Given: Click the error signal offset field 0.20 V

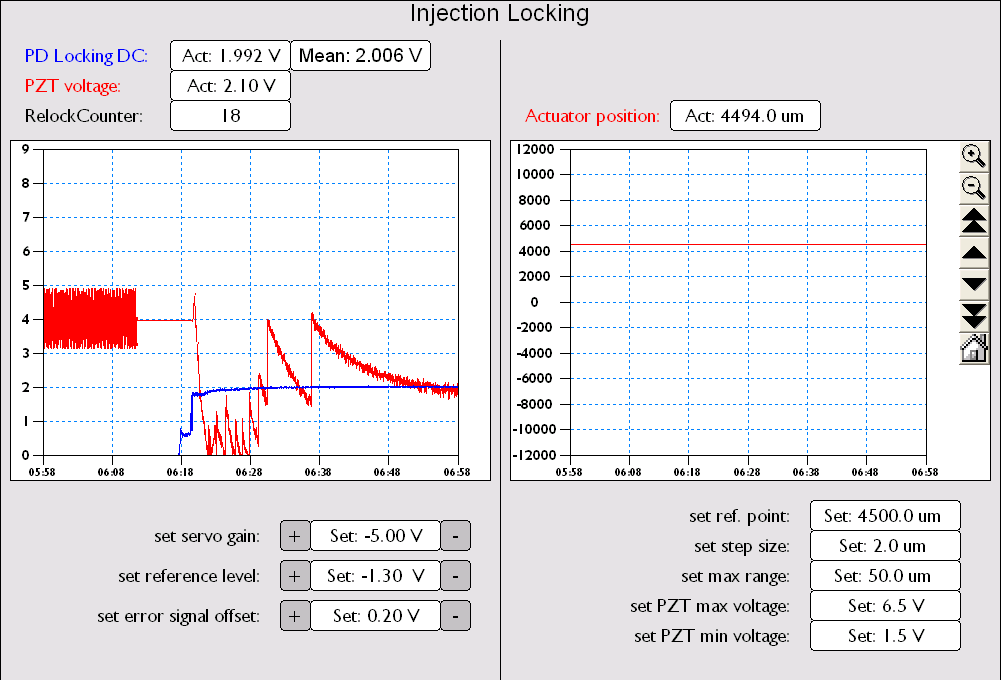Looking at the screenshot, I should 375,616.
